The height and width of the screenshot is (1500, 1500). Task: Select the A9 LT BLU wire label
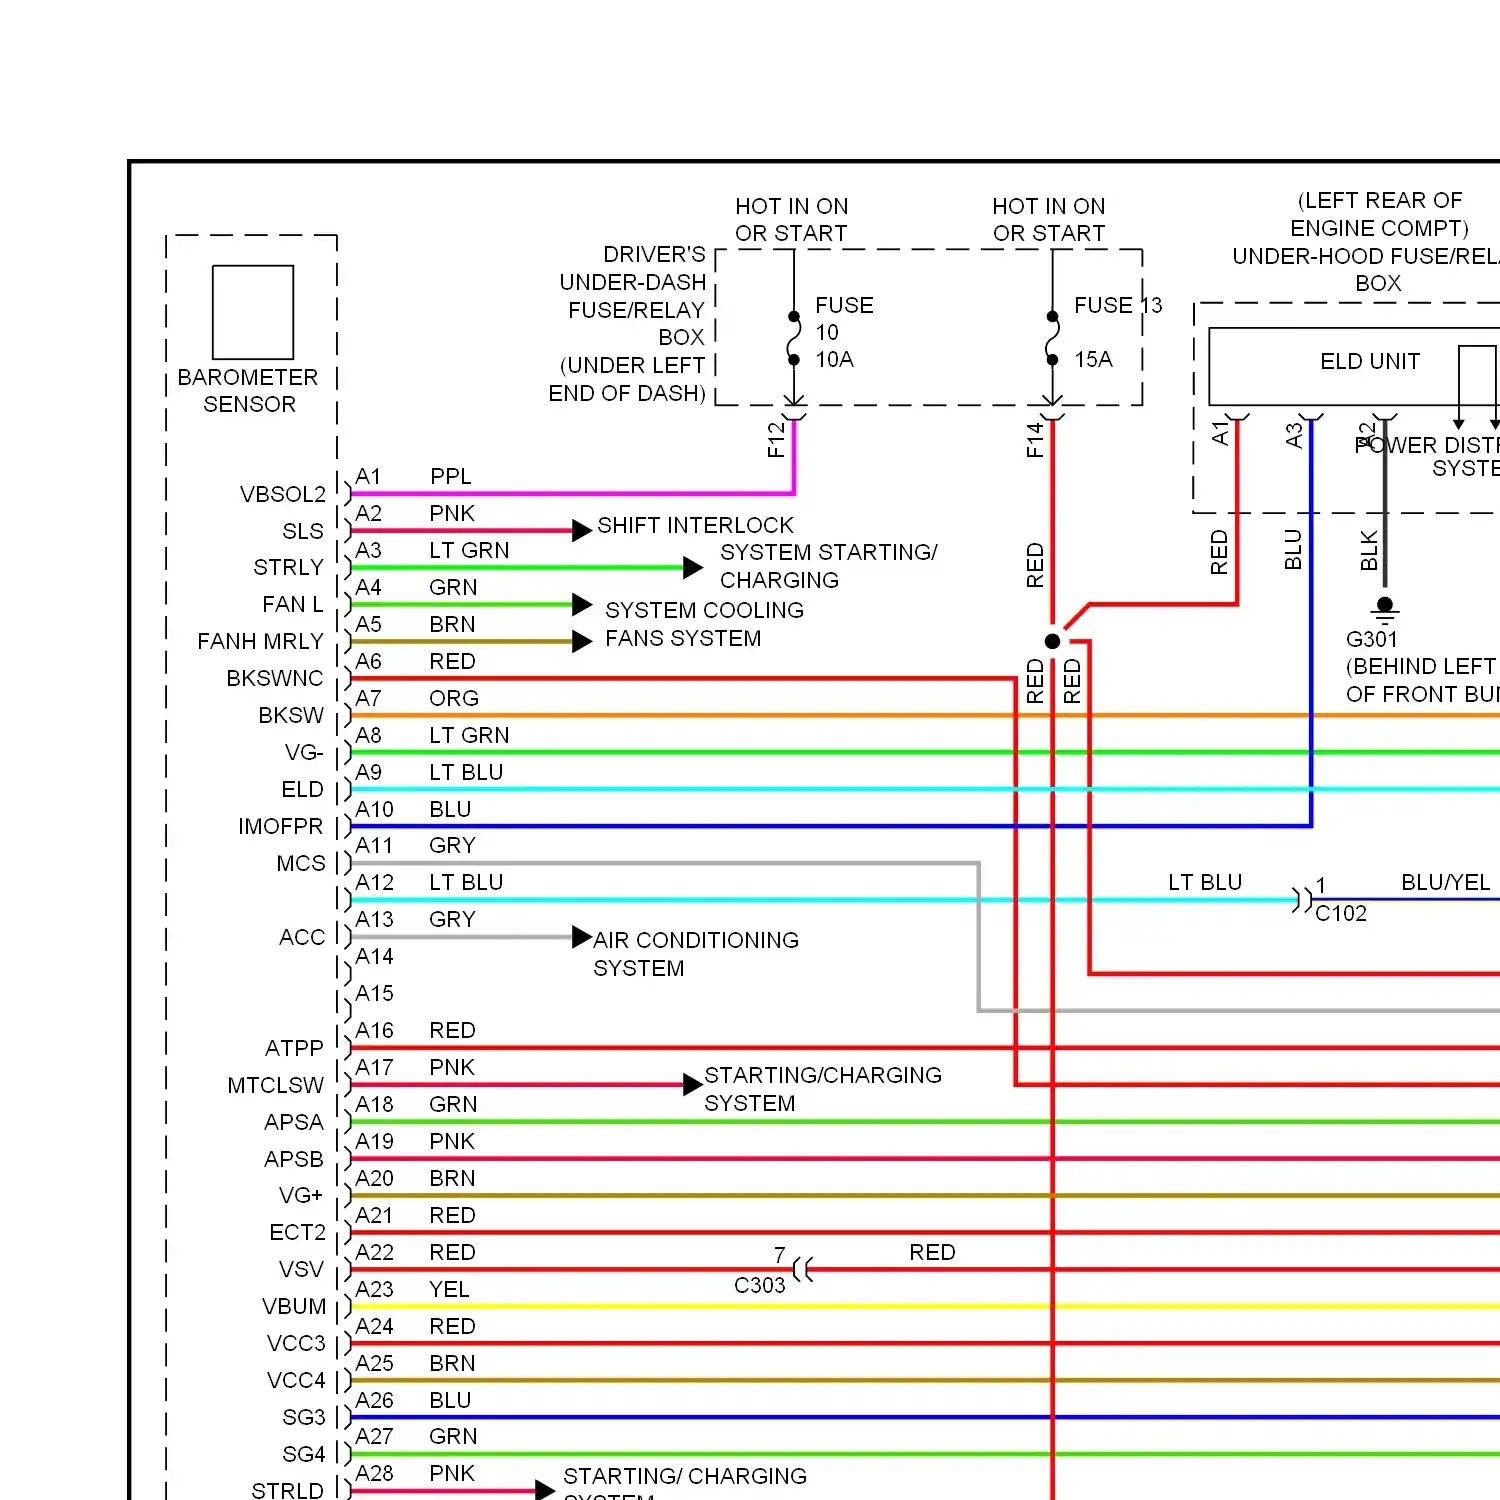click(429, 772)
